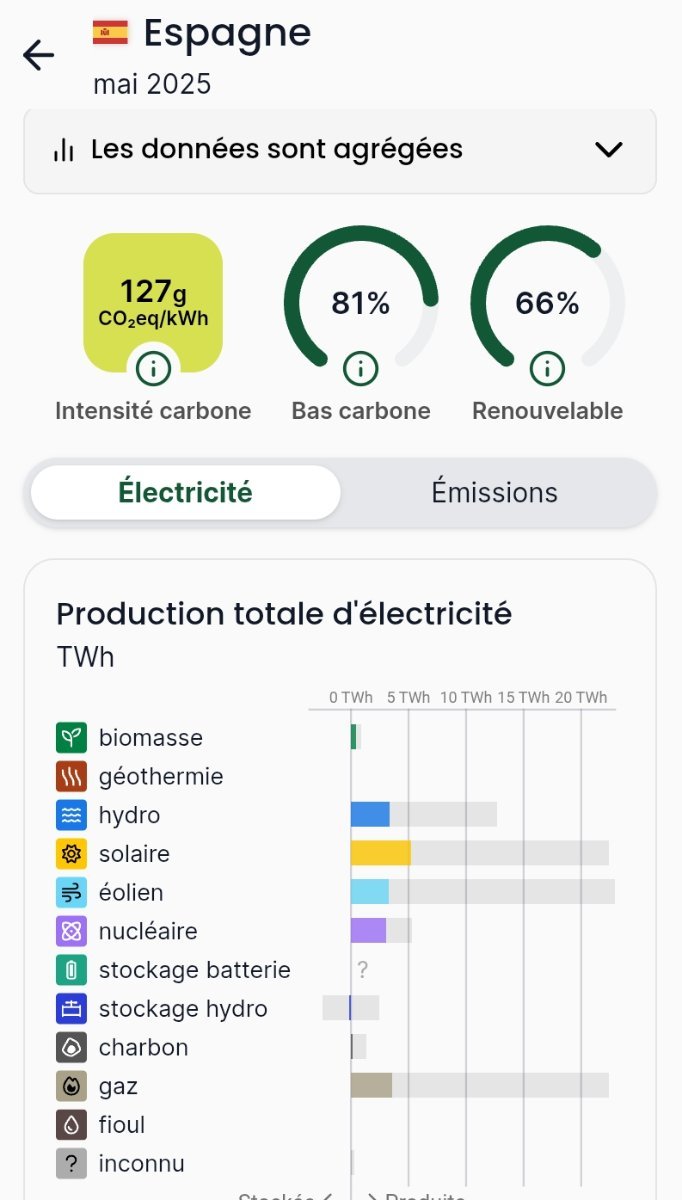The image size is (682, 1200).
Task: Click the biomasse leaf icon
Action: click(71, 738)
